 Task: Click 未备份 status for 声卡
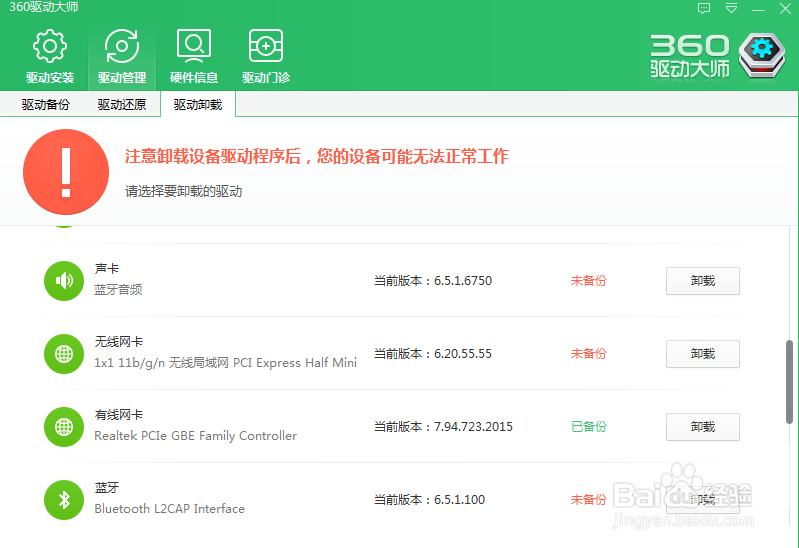(x=589, y=281)
